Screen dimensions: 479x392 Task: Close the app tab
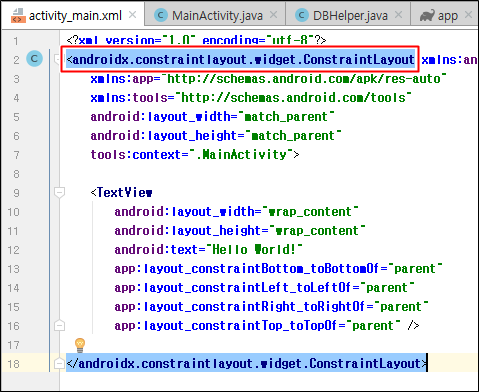(x=468, y=15)
